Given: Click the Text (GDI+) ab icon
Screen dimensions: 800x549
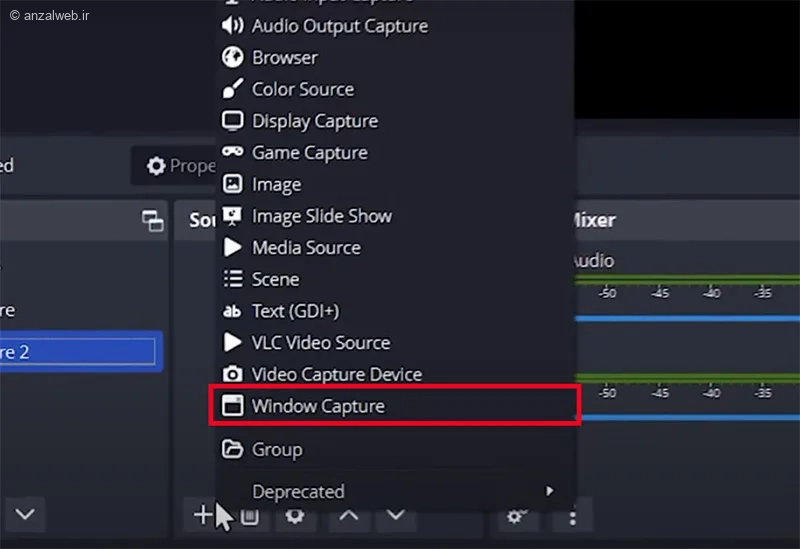Looking at the screenshot, I should (232, 311).
